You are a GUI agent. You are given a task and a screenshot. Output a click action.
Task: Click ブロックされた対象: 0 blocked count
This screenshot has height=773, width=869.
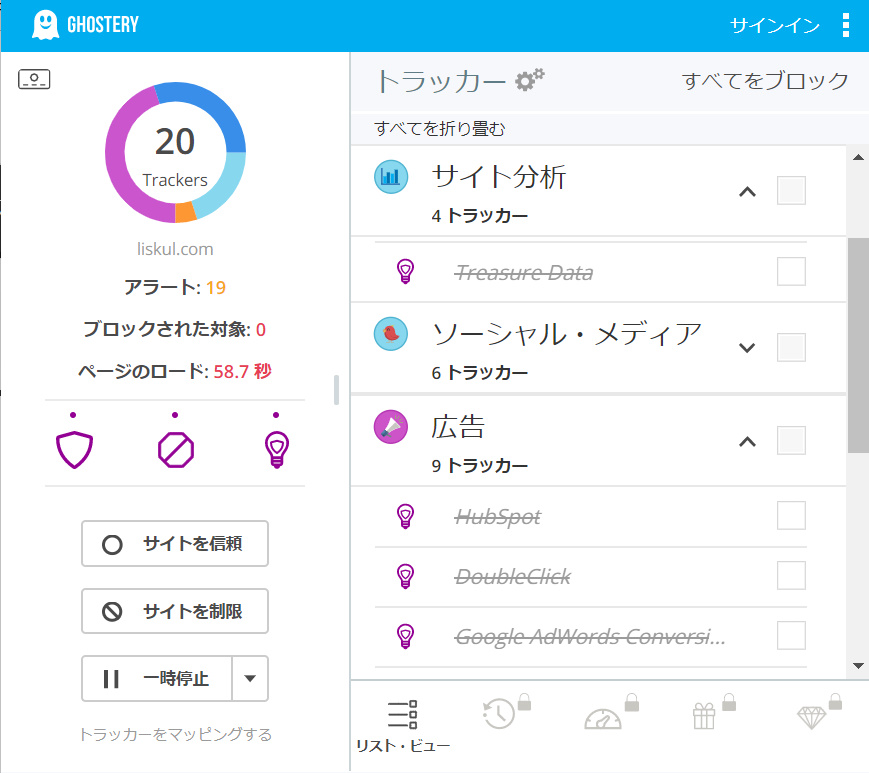[x=175, y=329]
